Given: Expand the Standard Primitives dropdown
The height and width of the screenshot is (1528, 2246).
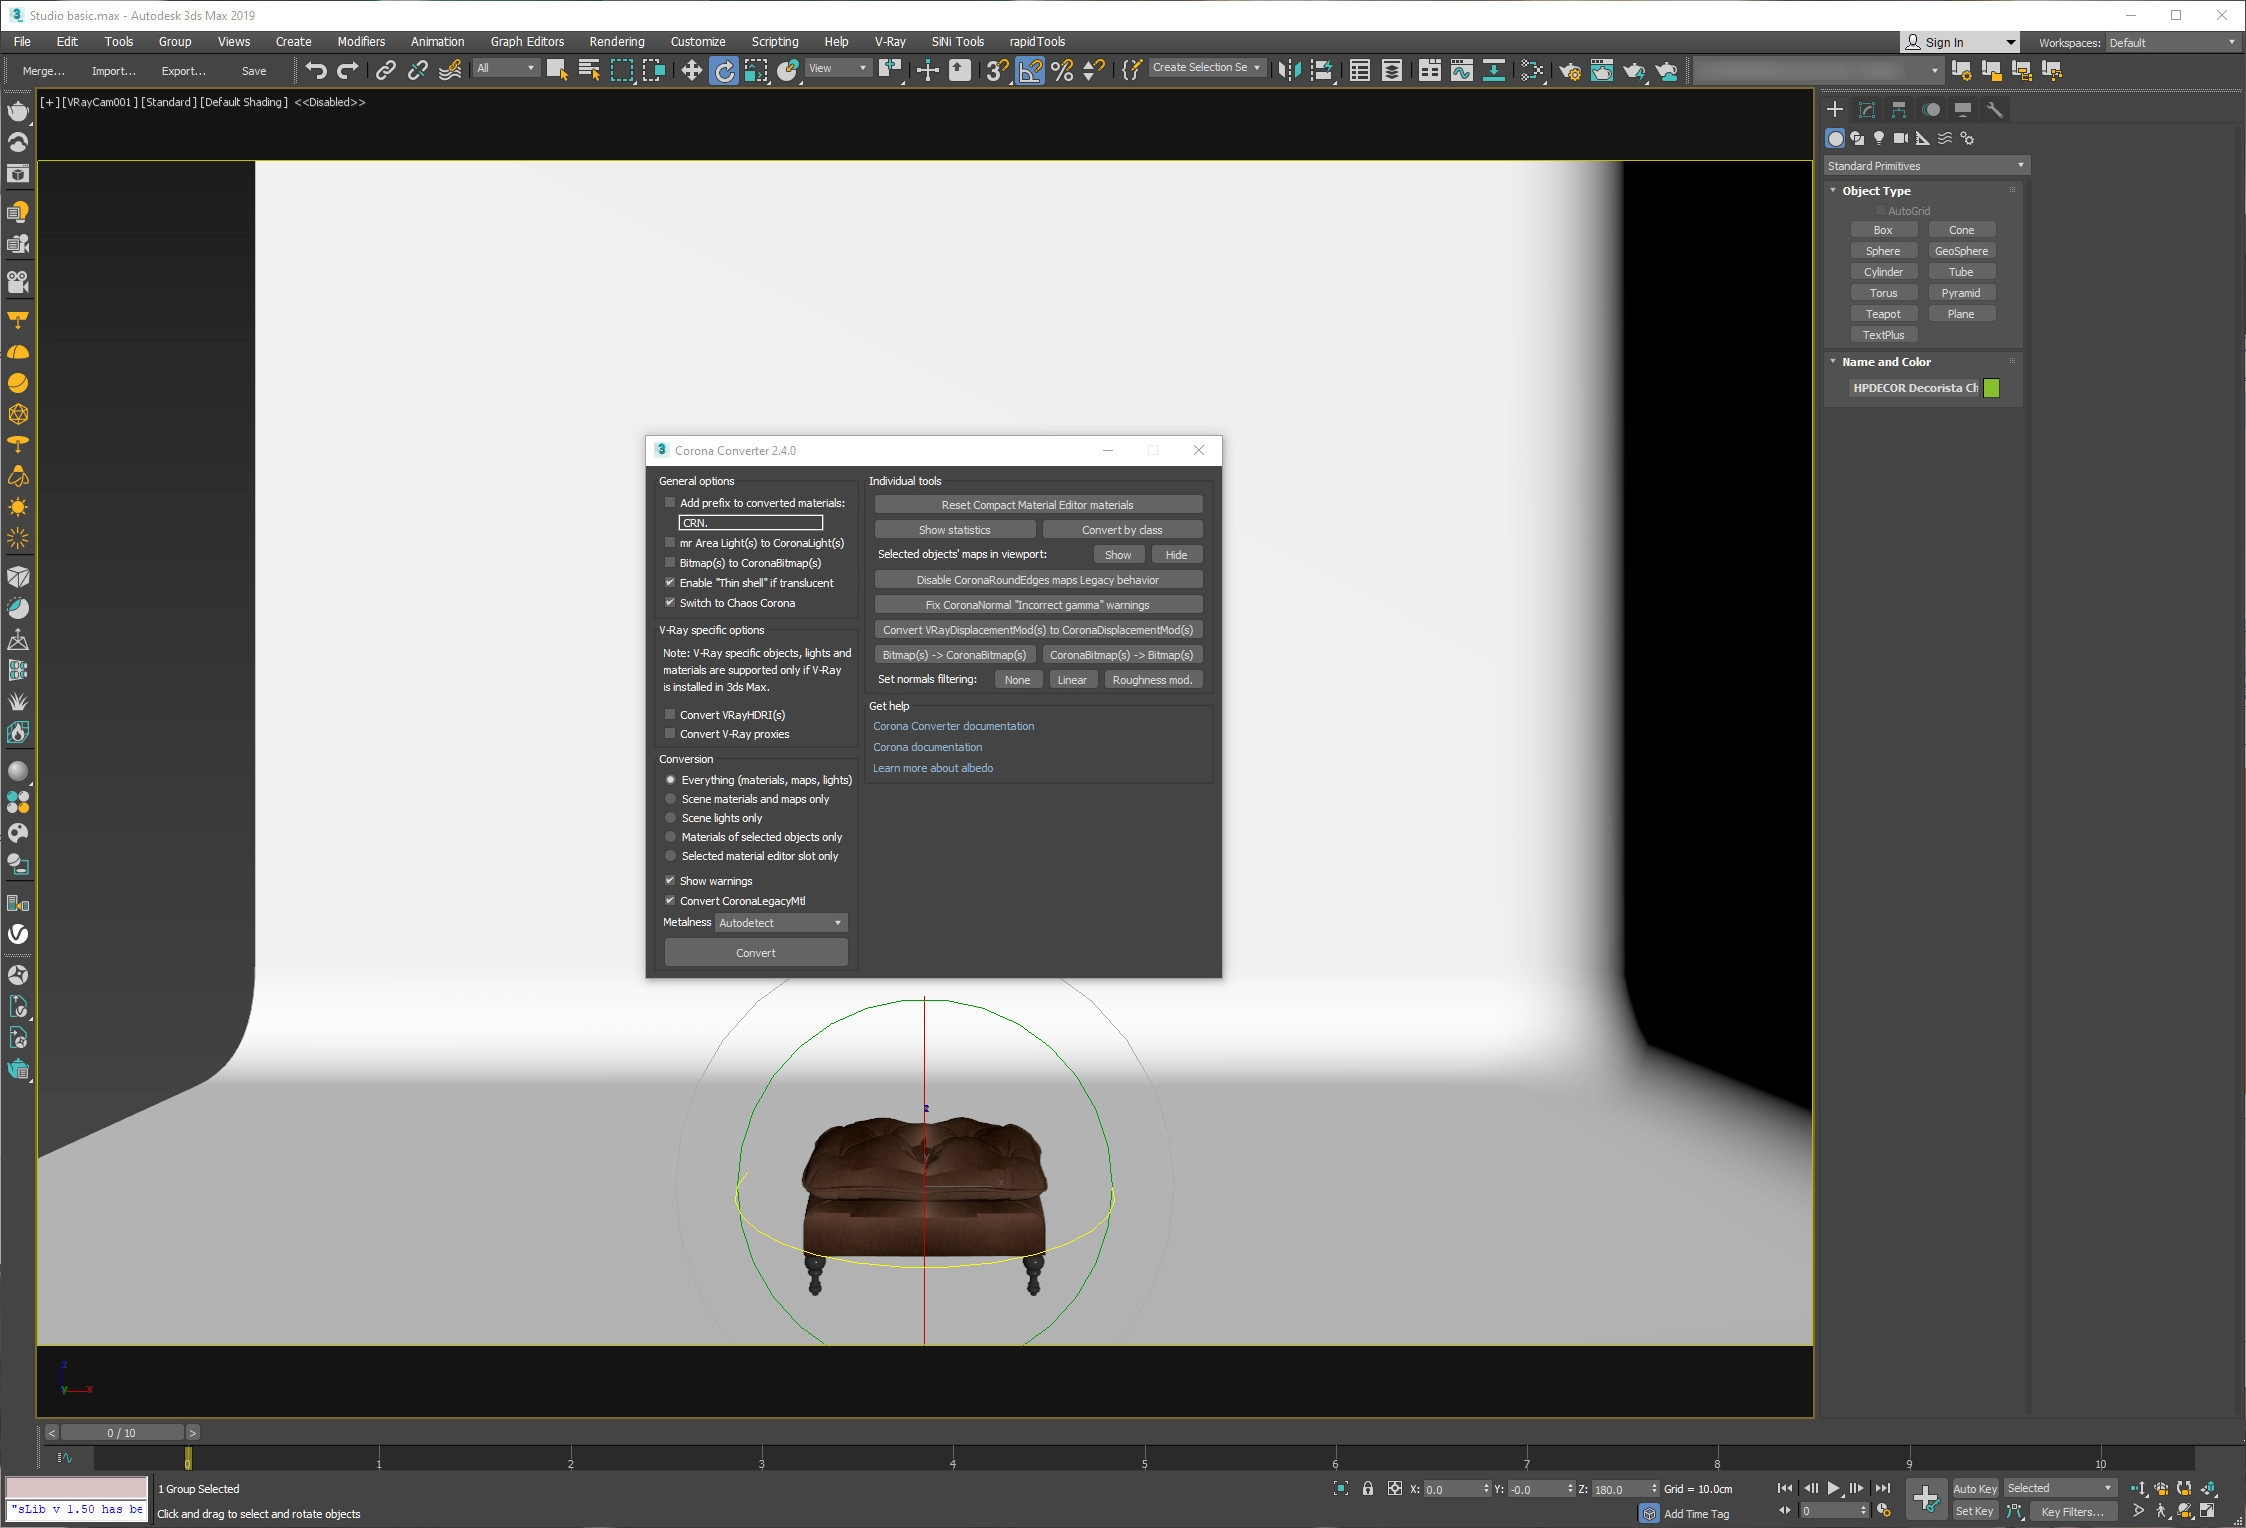Looking at the screenshot, I should click(x=1925, y=166).
